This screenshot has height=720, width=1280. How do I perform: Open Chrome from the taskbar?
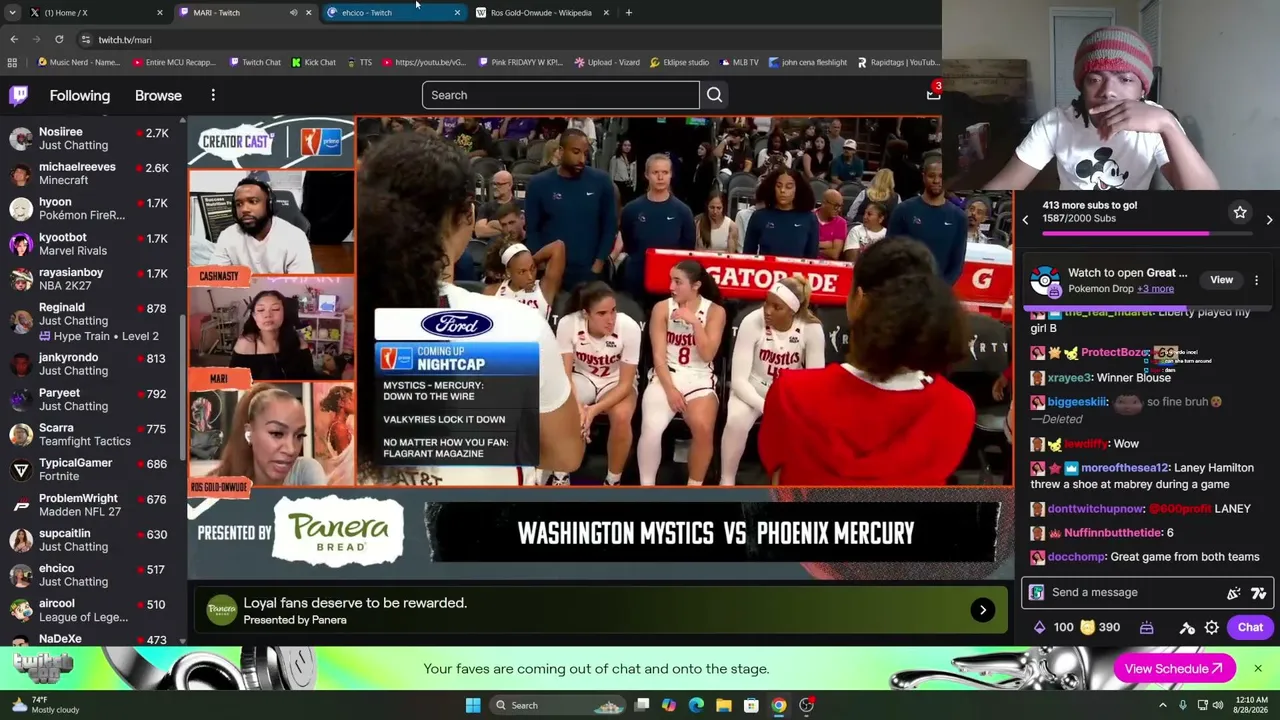click(778, 705)
